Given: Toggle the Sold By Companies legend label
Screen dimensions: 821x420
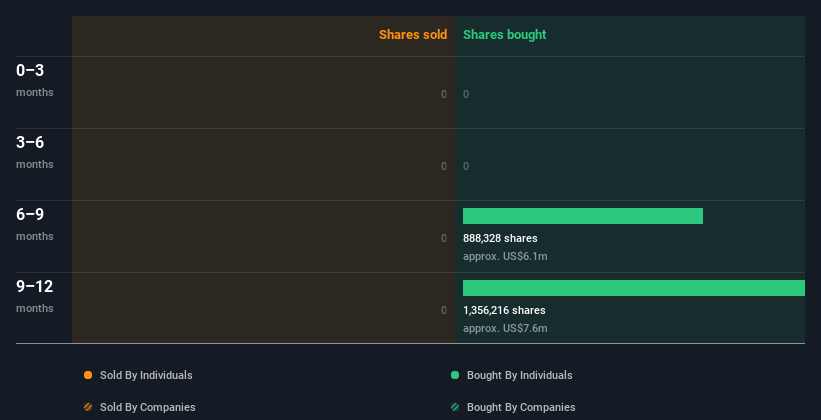Looking at the screenshot, I should pyautogui.click(x=148, y=407).
